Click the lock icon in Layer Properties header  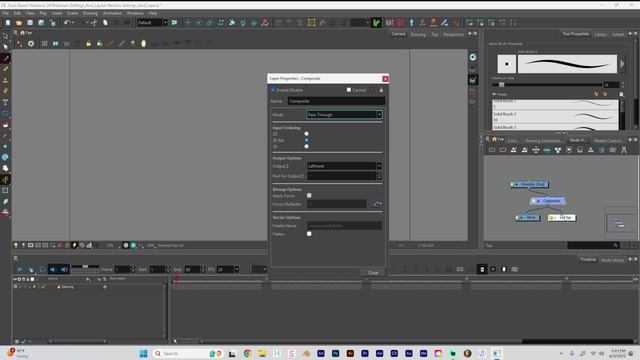tap(381, 90)
